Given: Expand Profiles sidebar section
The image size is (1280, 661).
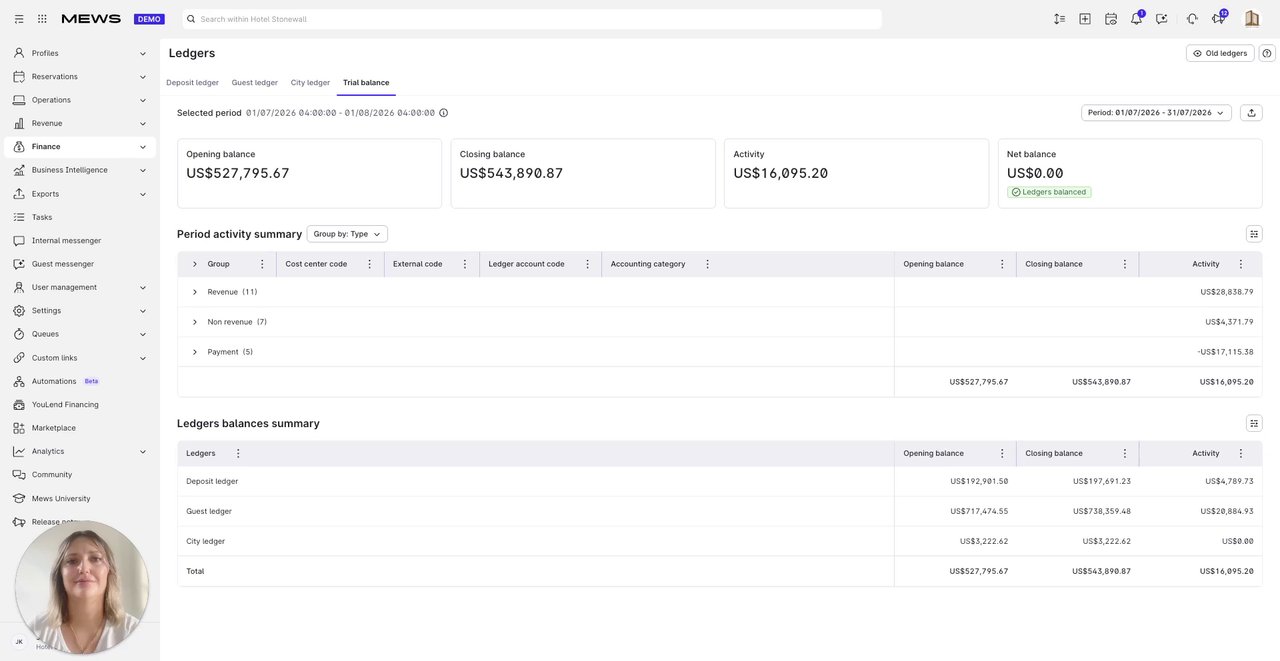Looking at the screenshot, I should [80, 53].
